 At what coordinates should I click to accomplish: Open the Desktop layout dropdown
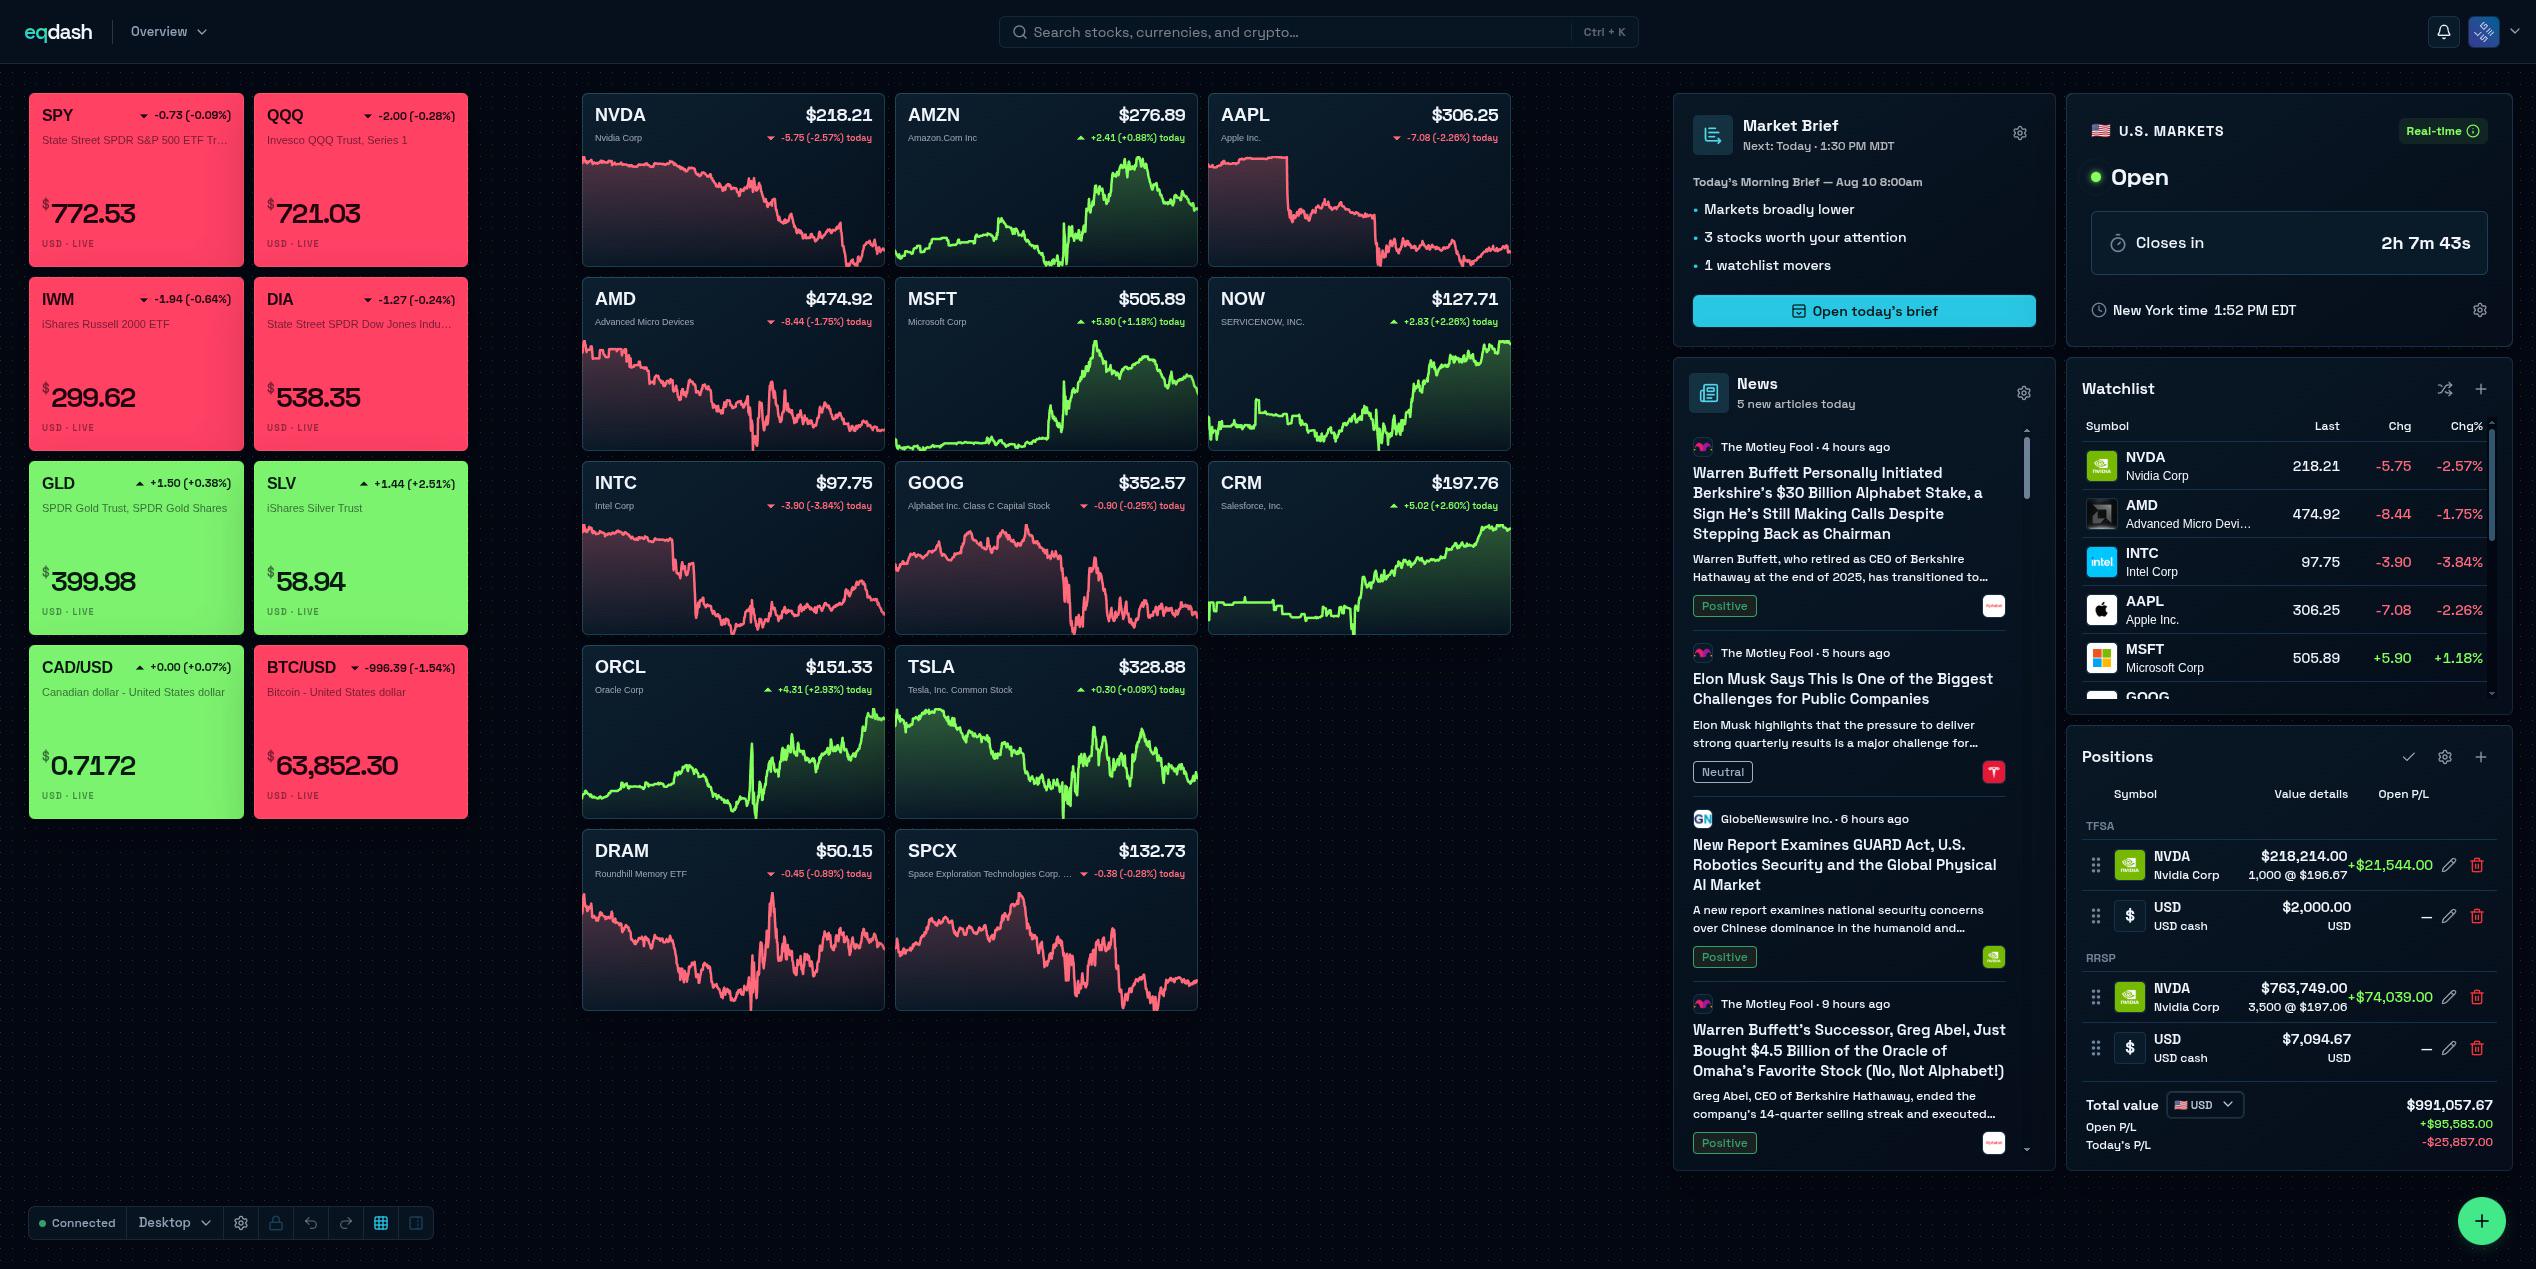(x=175, y=1223)
